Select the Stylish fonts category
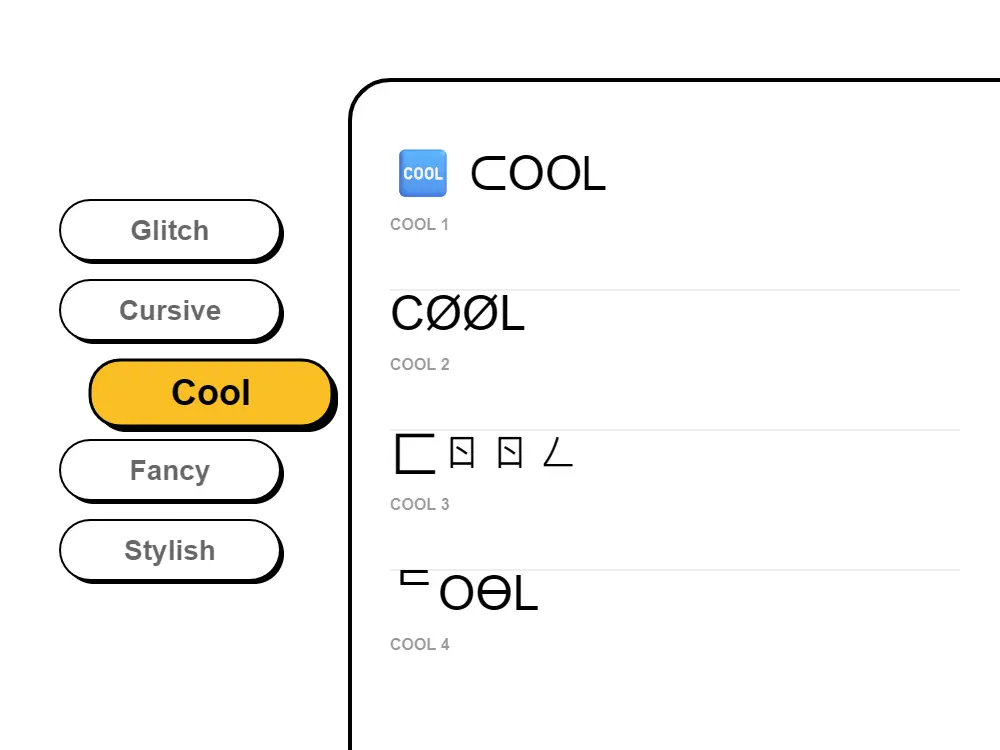Image resolution: width=1000 pixels, height=750 pixels. coord(170,550)
